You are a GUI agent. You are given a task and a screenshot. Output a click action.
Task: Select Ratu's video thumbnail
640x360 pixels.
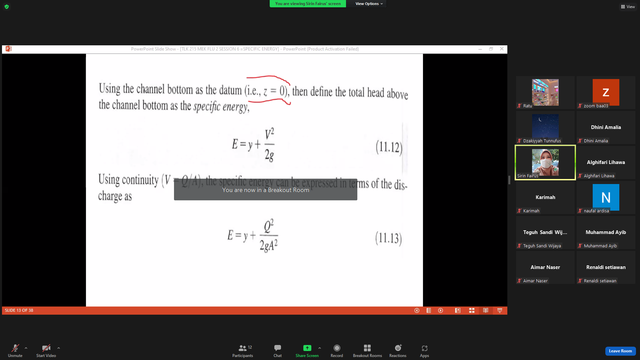pyautogui.click(x=545, y=92)
